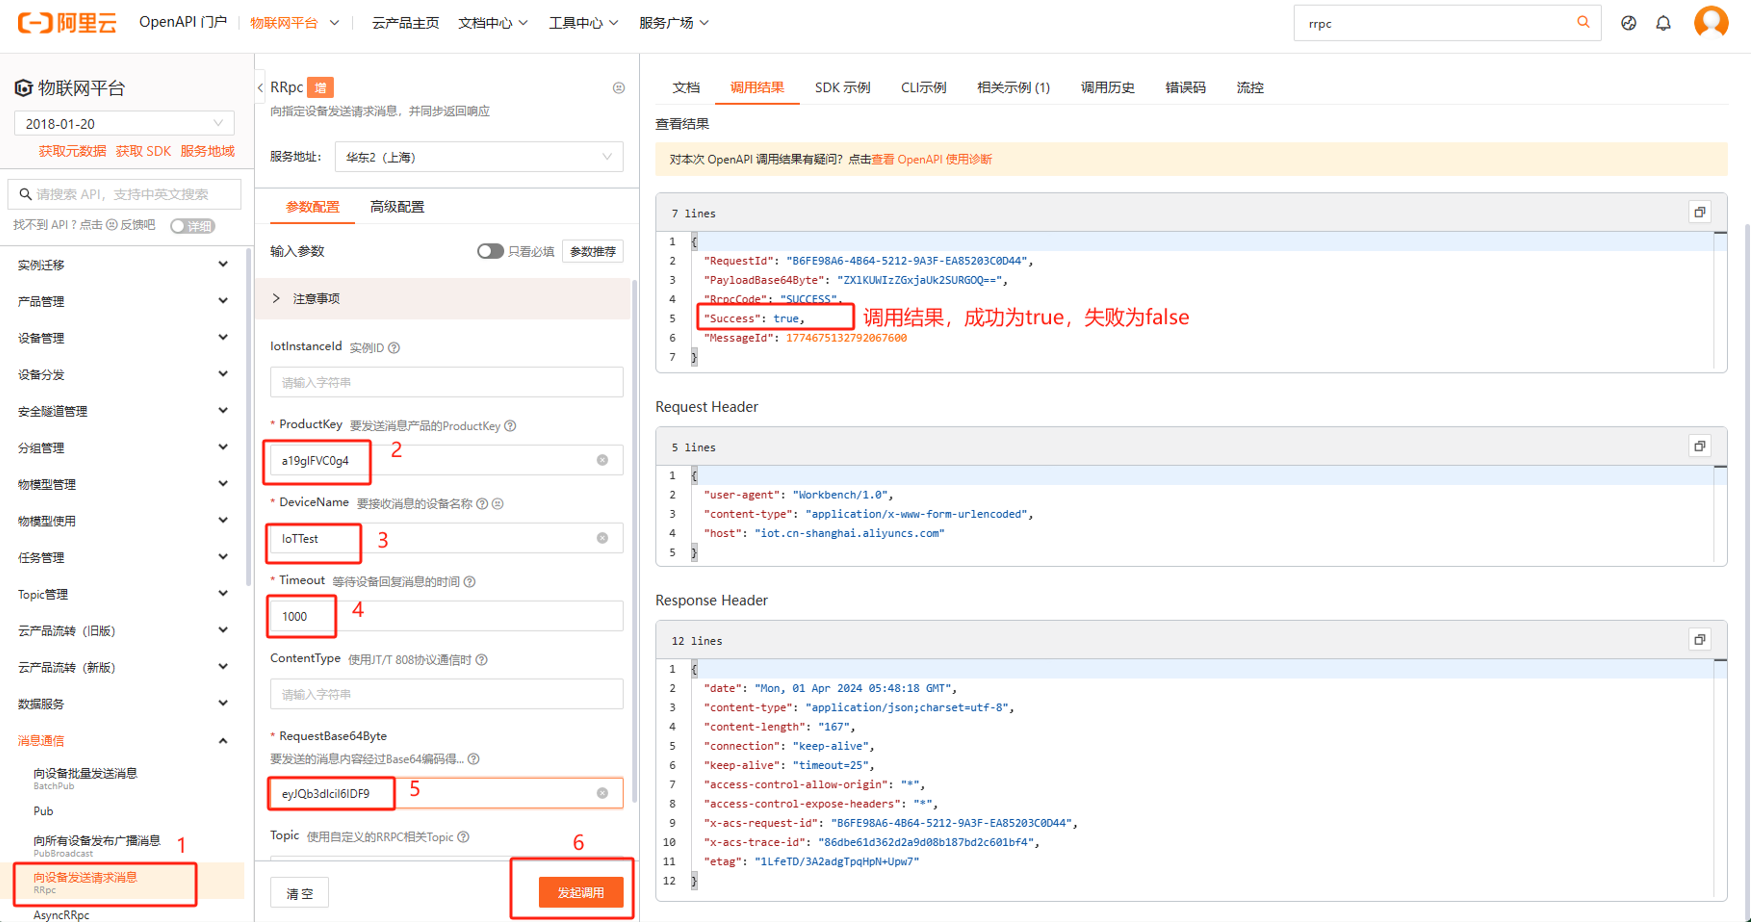Click the search magnifier icon in top bar
The height and width of the screenshot is (922, 1753).
1583,22
